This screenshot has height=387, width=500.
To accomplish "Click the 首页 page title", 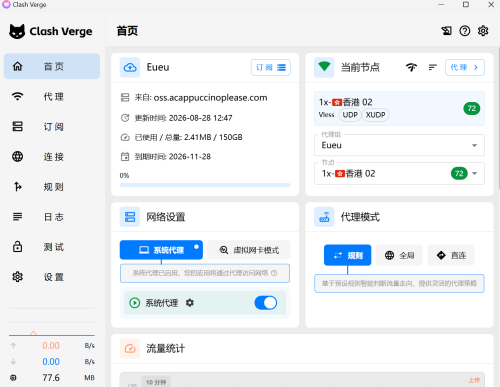I will tap(127, 31).
